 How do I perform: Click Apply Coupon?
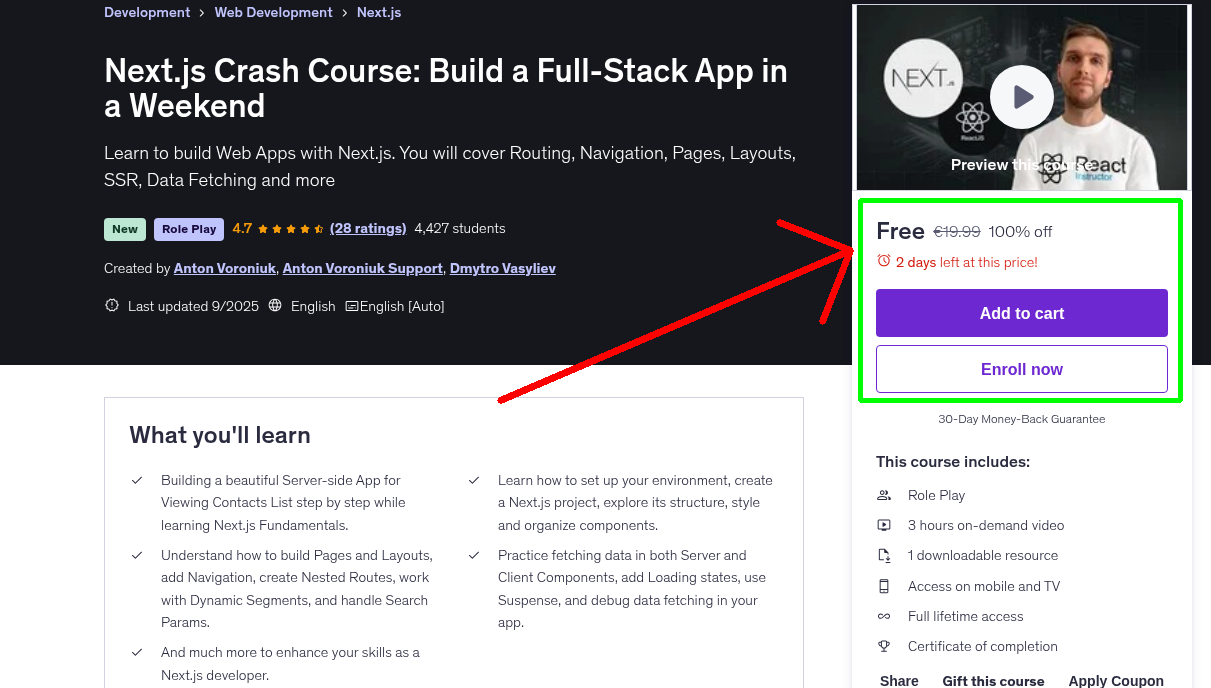pos(1116,681)
